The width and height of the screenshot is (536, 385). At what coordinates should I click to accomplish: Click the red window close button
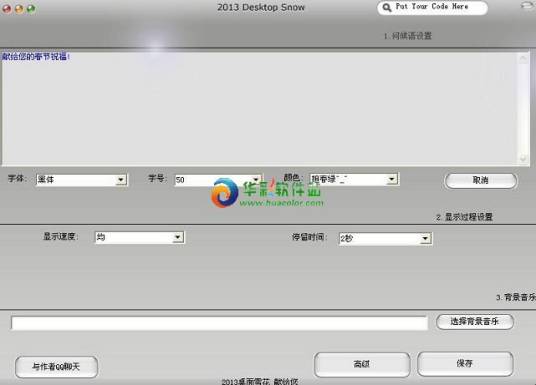tap(7, 9)
